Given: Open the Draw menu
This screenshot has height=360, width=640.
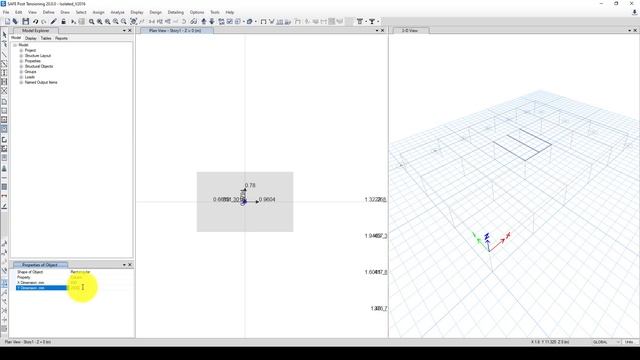Looking at the screenshot, I should (65, 12).
